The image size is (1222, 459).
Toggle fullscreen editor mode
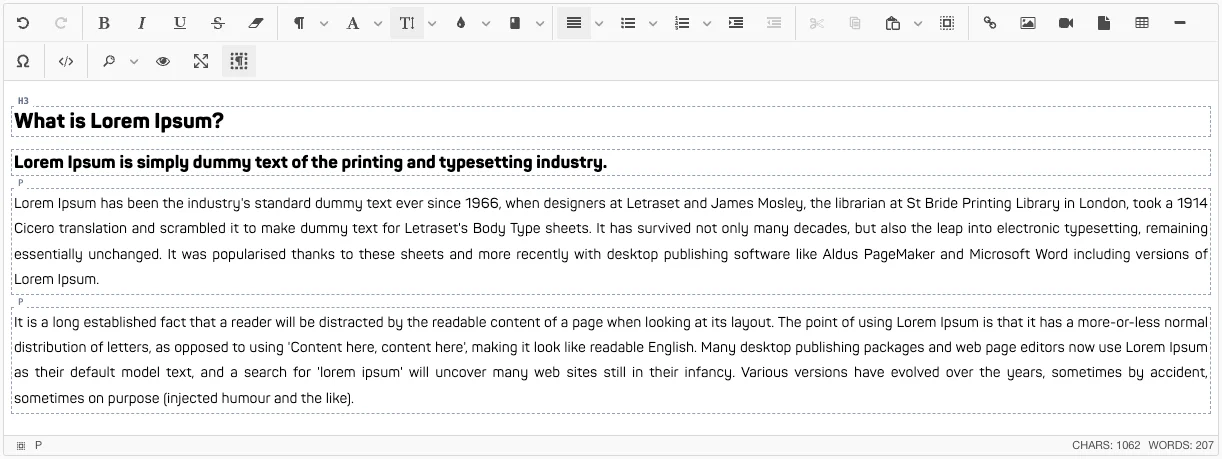[201, 61]
